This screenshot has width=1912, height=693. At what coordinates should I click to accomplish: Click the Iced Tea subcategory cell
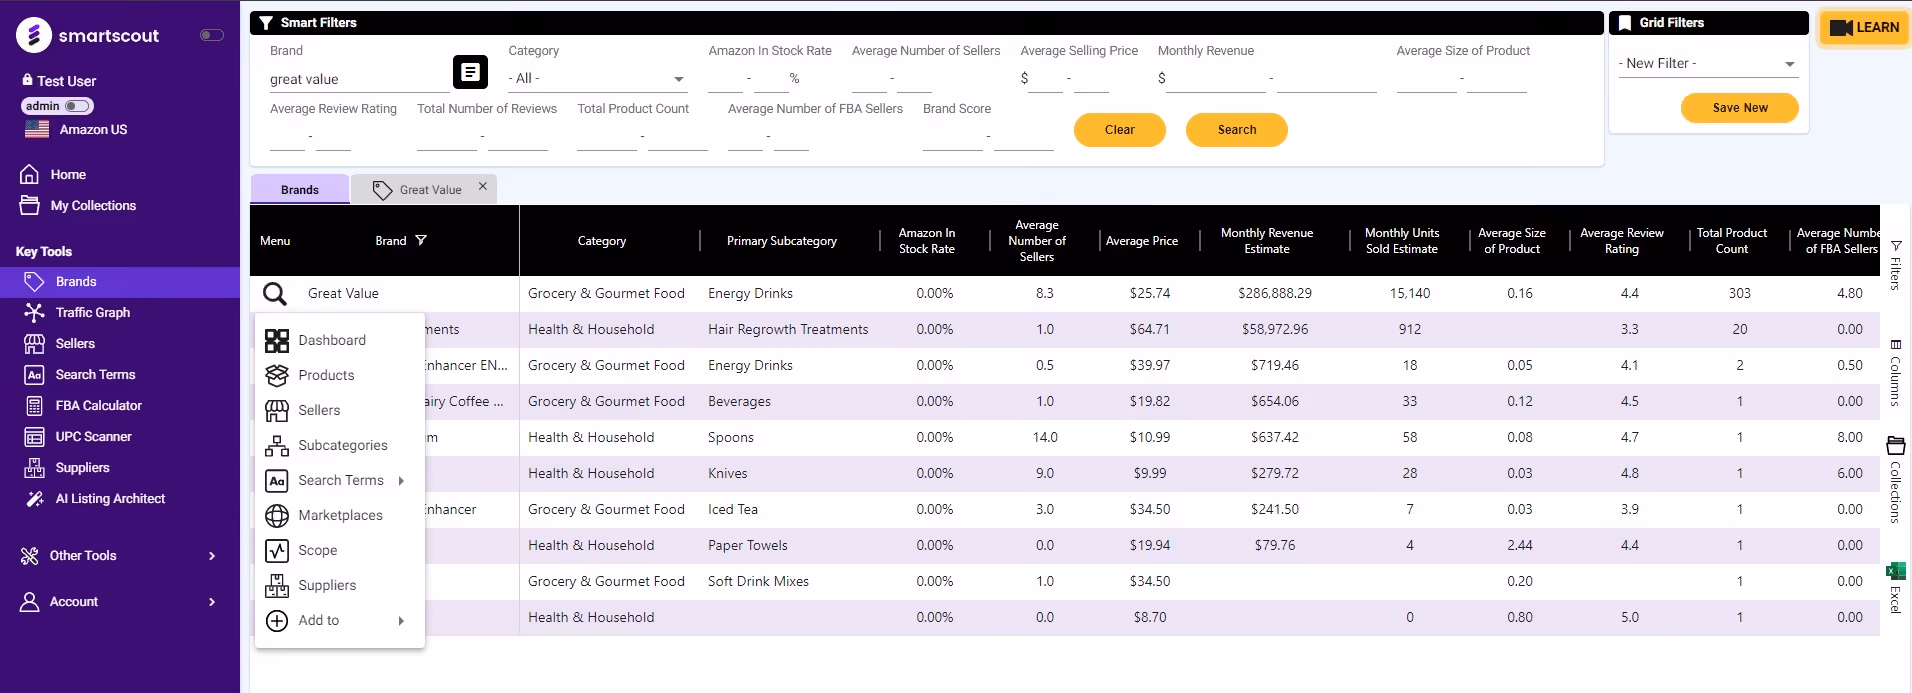coord(733,510)
